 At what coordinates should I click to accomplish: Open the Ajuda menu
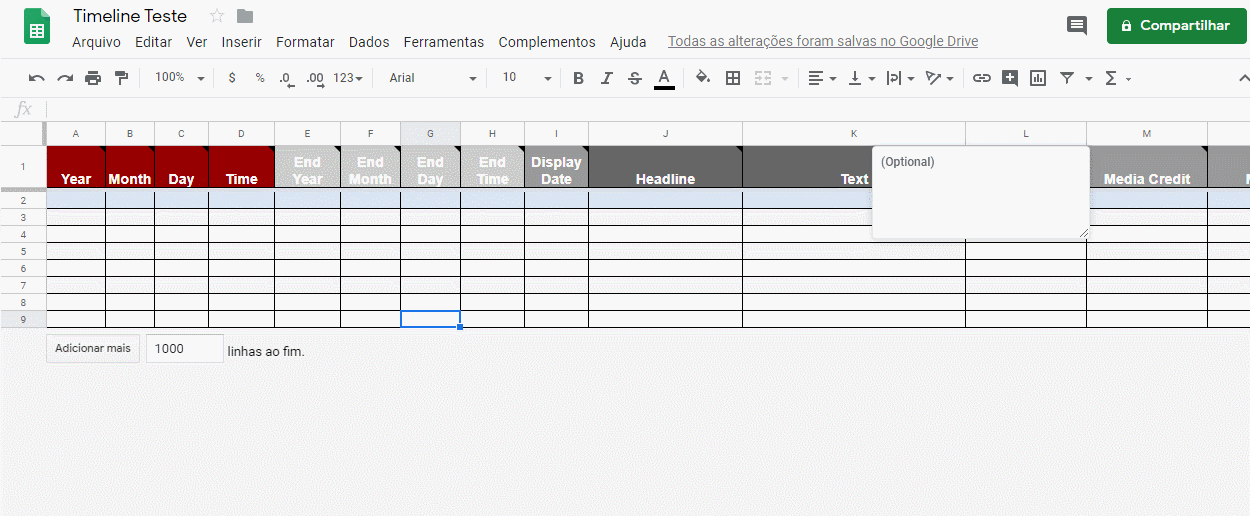click(628, 42)
